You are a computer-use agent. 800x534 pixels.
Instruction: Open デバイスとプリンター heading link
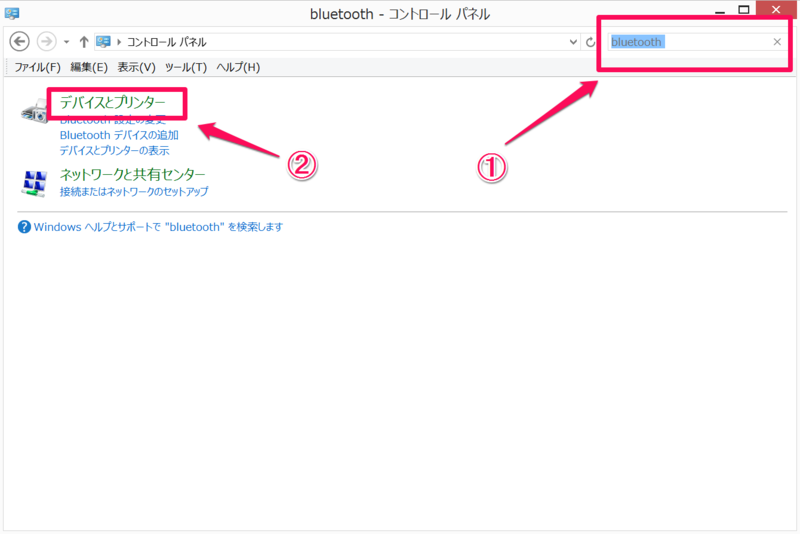click(x=113, y=103)
